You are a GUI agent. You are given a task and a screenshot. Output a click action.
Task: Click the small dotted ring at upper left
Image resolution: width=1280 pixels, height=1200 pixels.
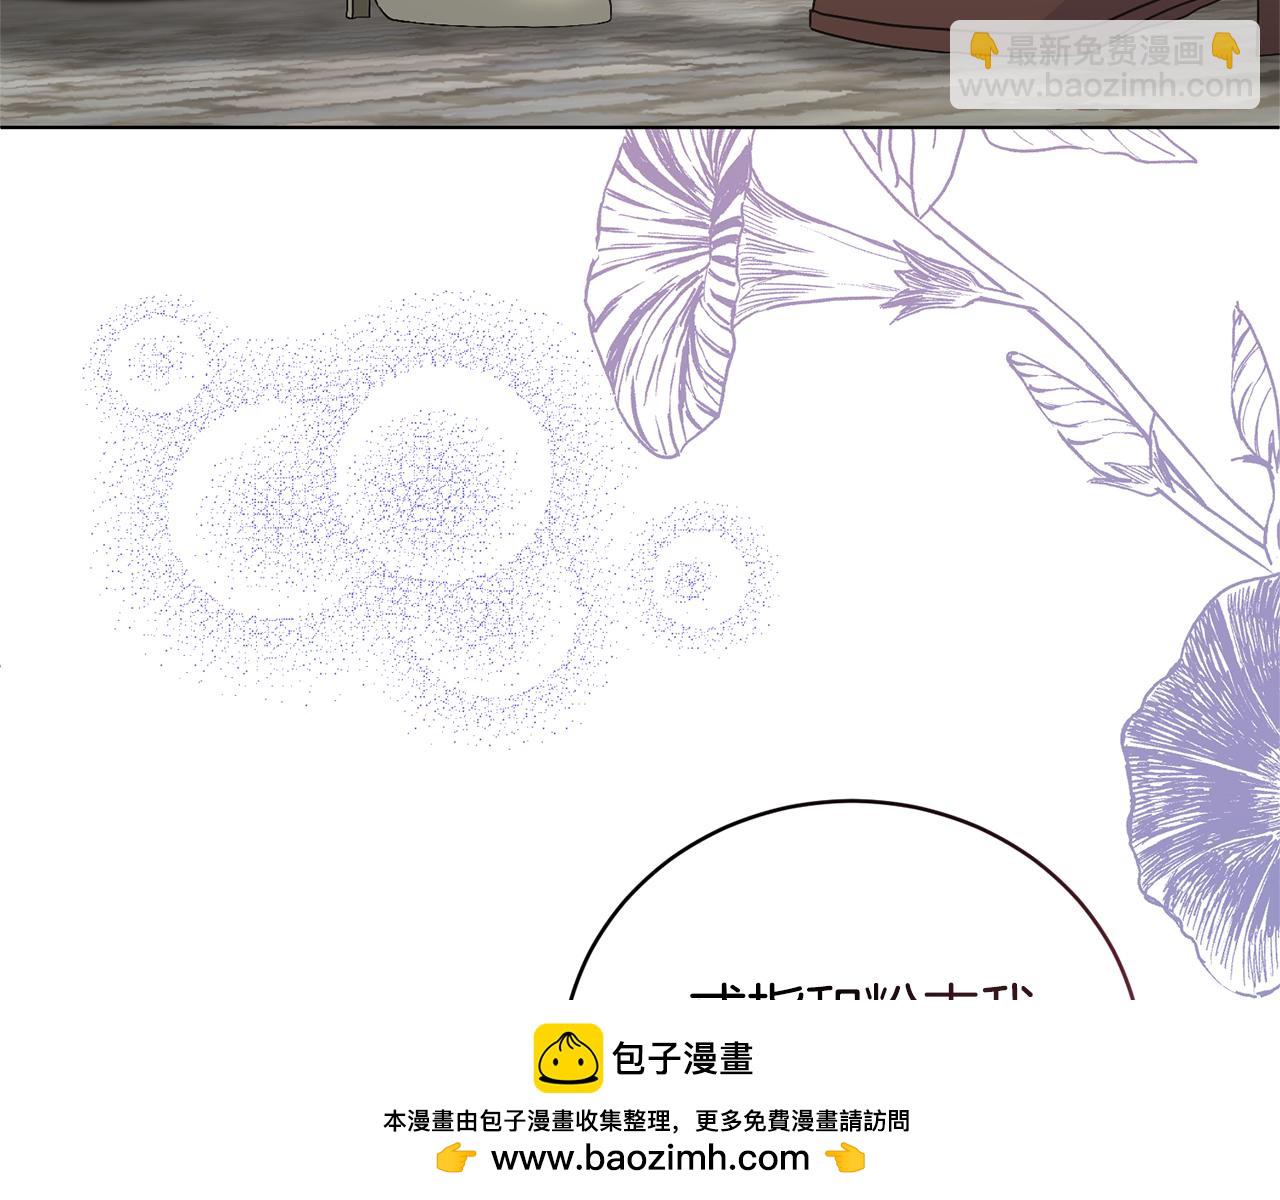pyautogui.click(x=152, y=360)
